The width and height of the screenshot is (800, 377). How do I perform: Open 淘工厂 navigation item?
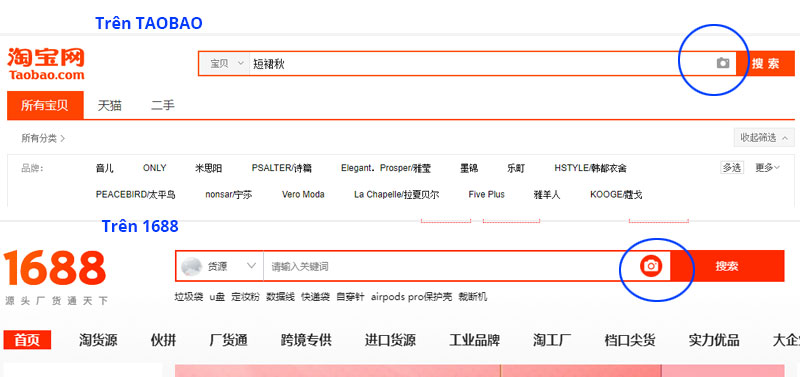coord(552,340)
